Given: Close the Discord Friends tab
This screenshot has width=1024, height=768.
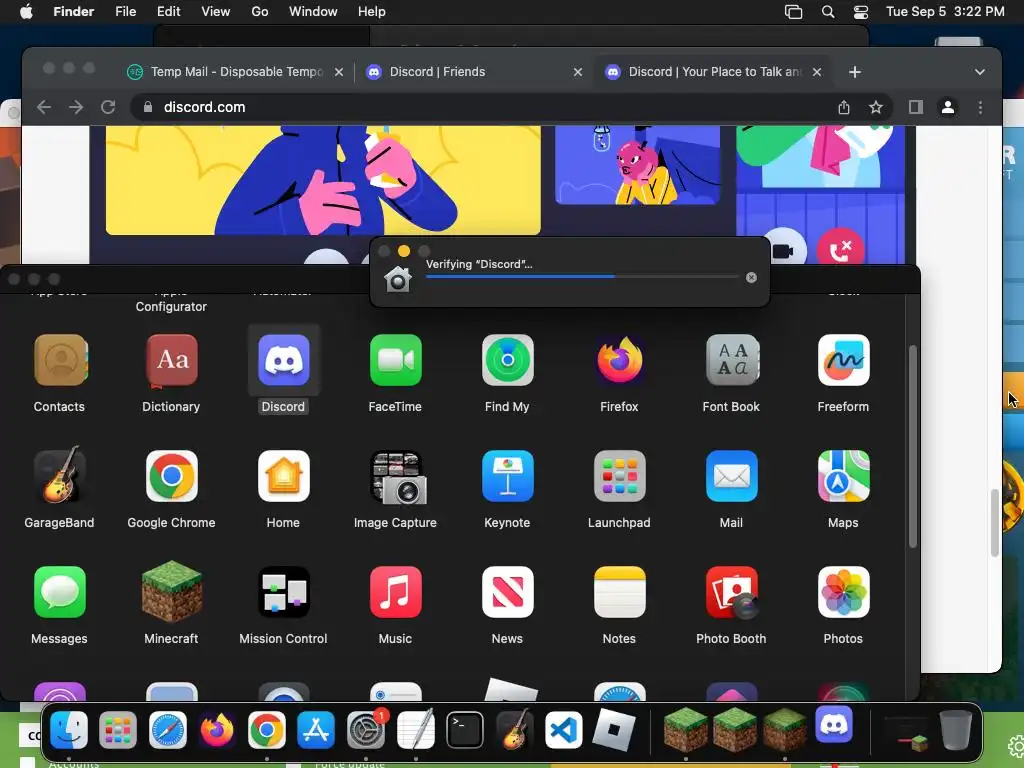Looking at the screenshot, I should point(578,72).
